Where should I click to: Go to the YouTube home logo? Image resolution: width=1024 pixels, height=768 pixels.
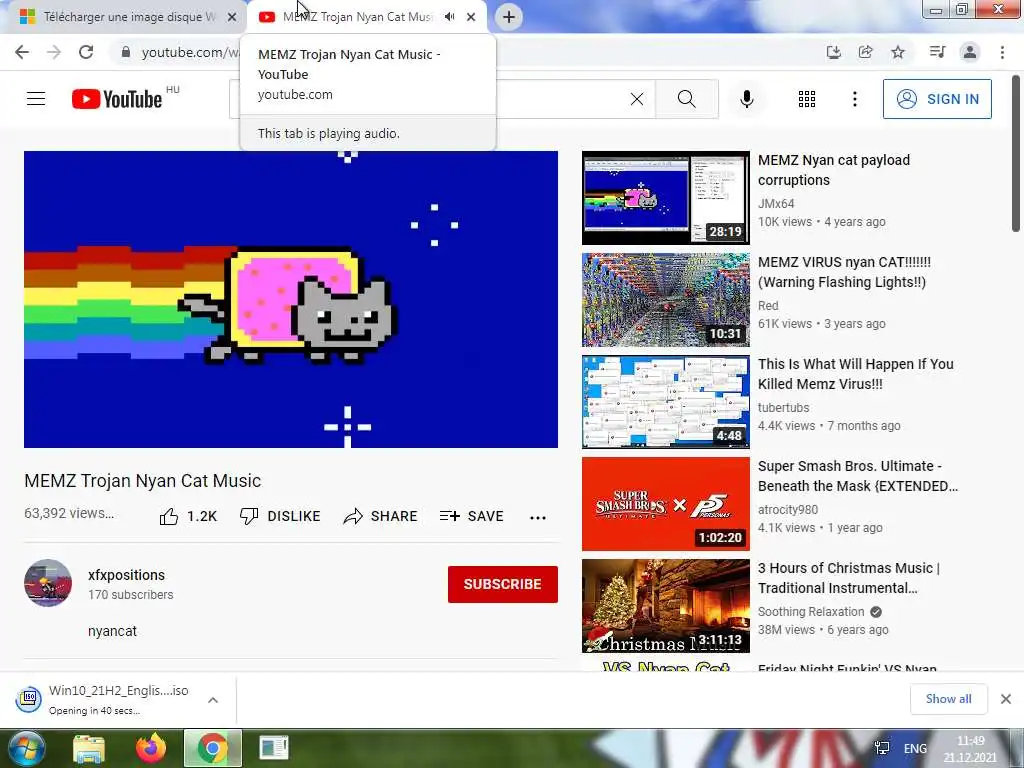116,99
